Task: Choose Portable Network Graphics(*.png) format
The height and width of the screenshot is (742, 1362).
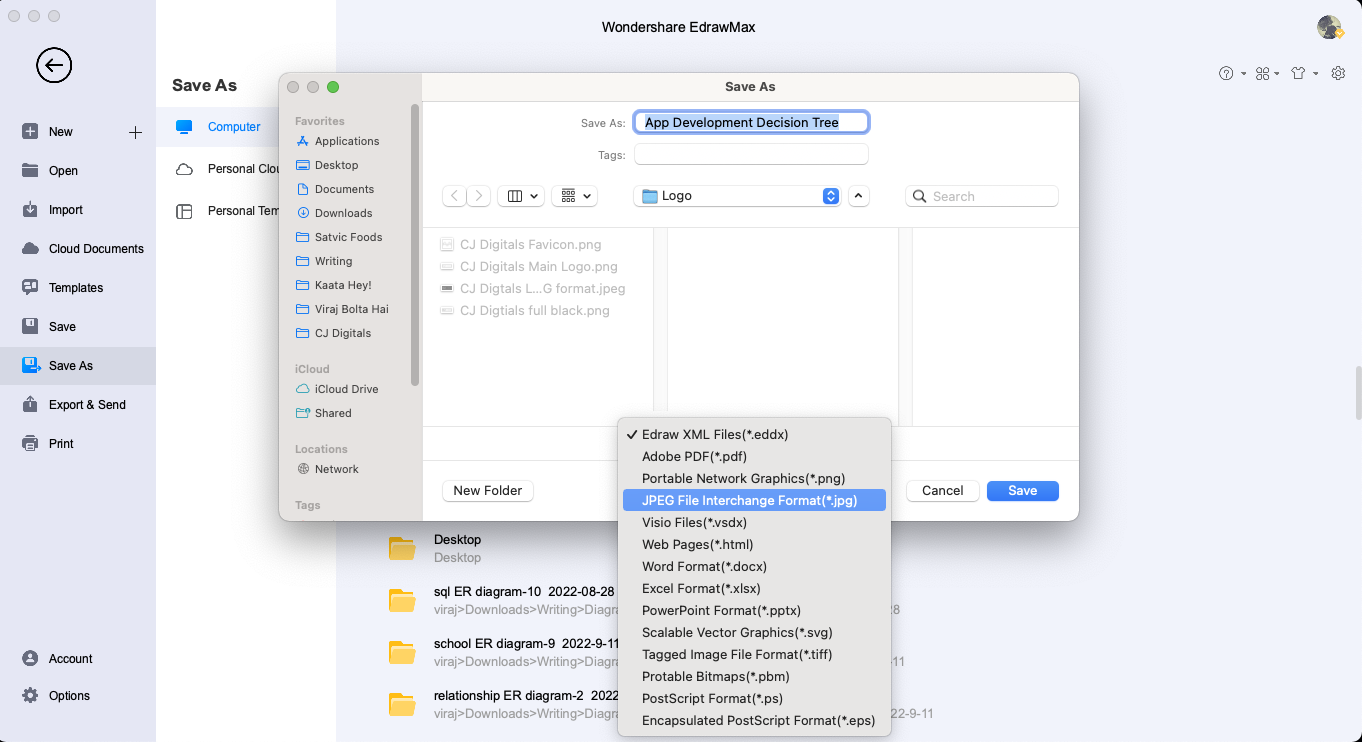Action: 754,479
